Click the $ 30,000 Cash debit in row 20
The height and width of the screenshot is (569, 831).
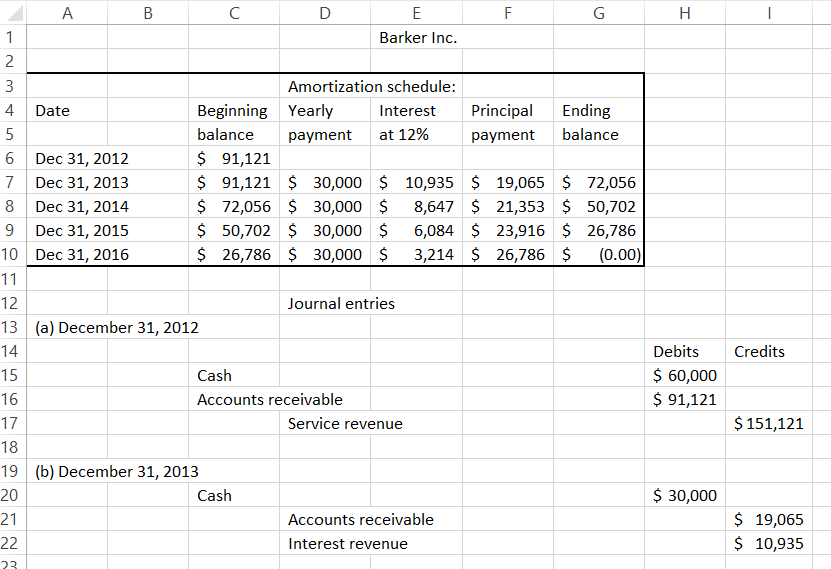(x=685, y=496)
